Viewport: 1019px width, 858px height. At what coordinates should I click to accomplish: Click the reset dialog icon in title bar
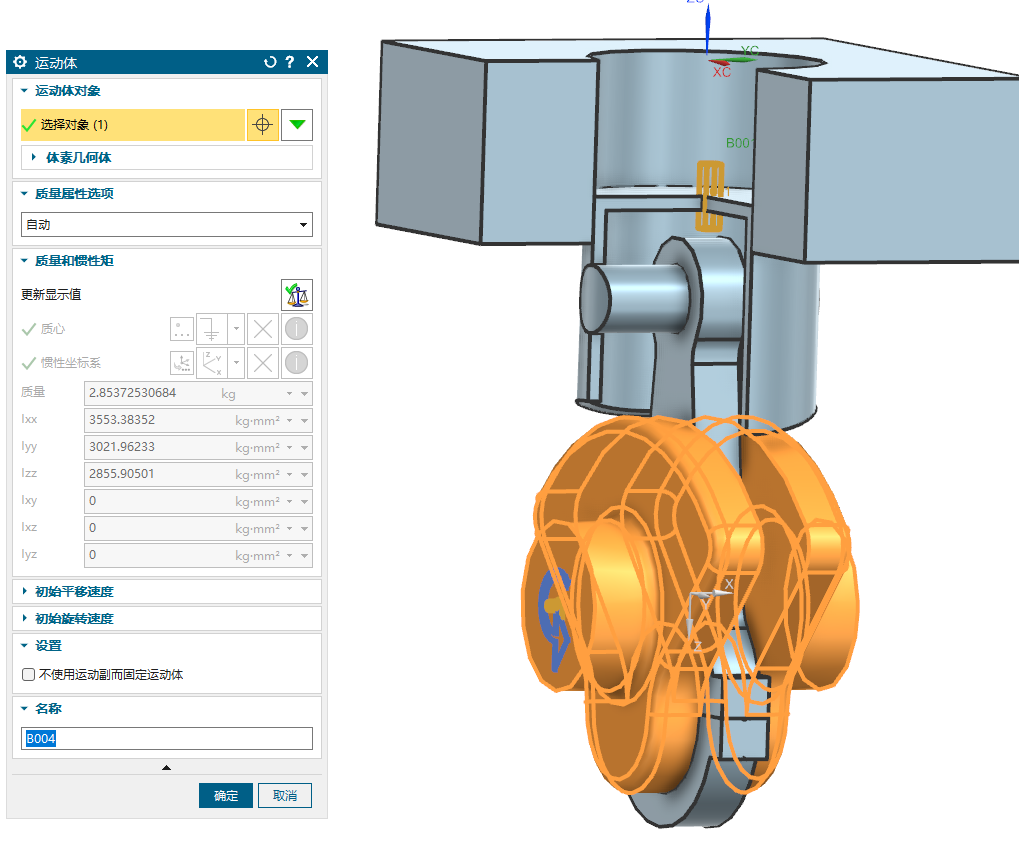(x=270, y=62)
